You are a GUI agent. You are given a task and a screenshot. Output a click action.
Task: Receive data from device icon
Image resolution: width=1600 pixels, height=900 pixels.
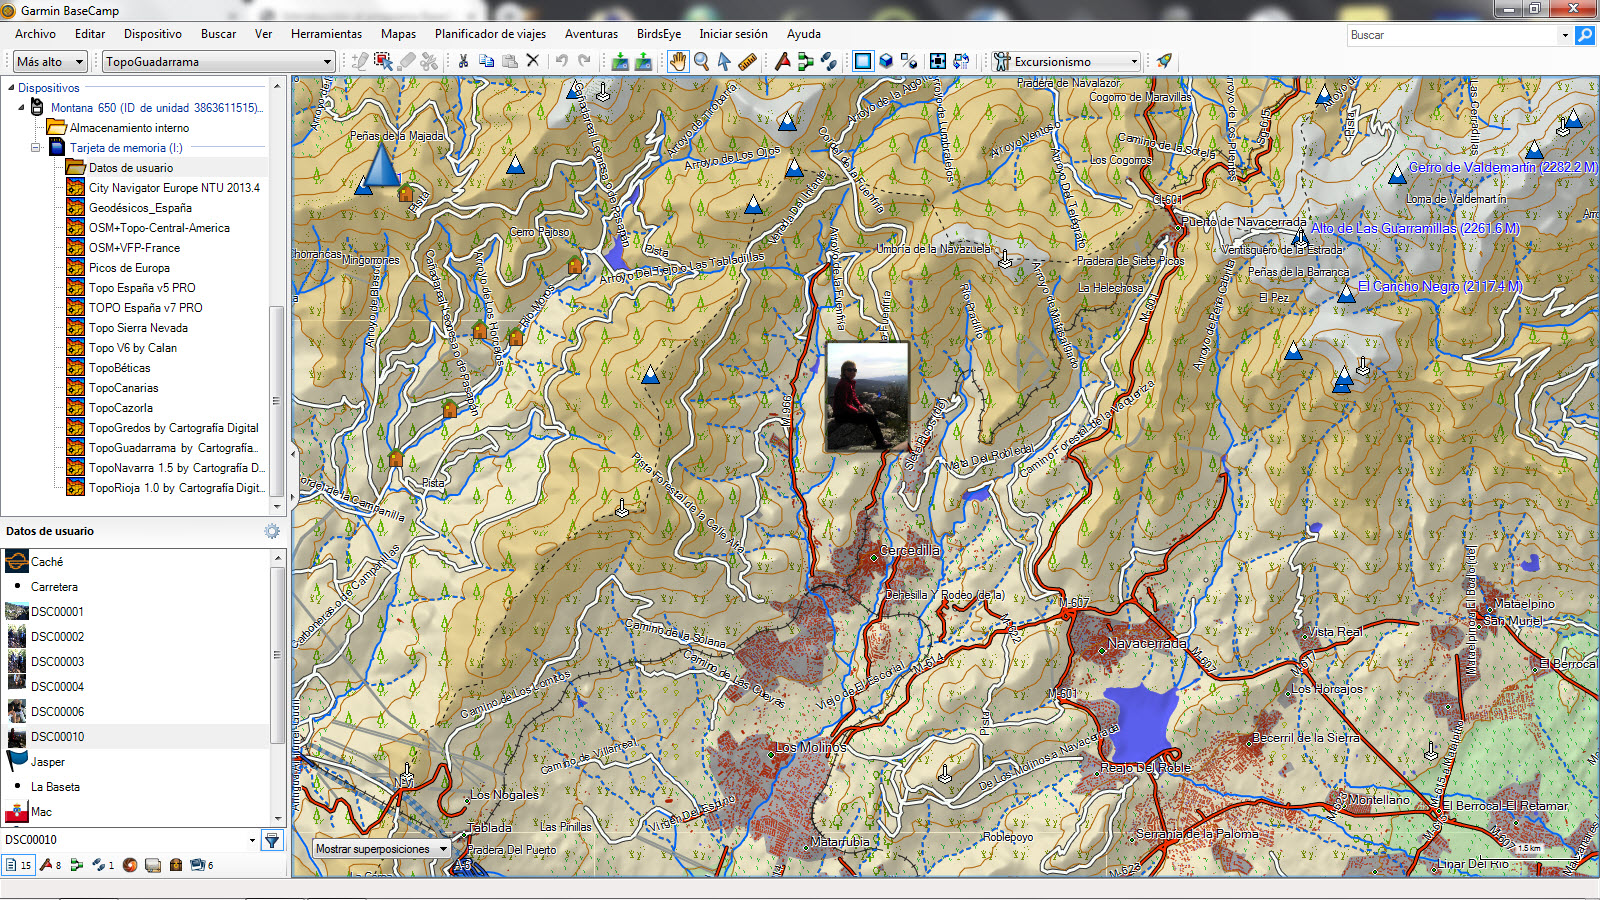click(643, 61)
